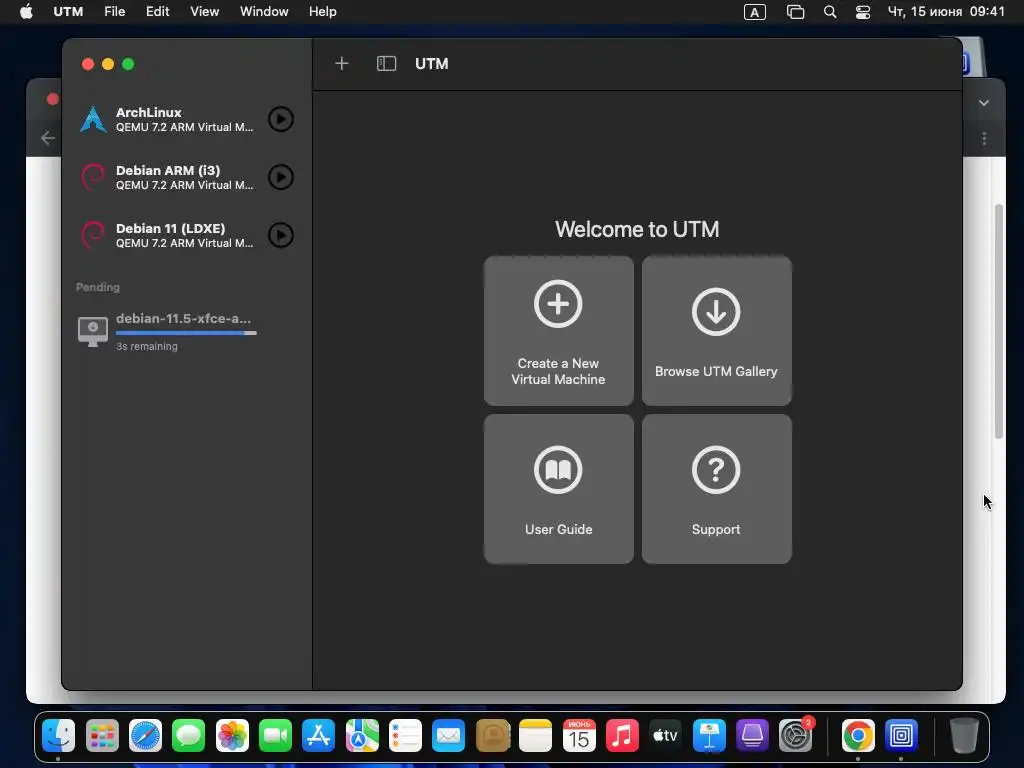
Task: Open Trash from the Dock
Action: (x=964, y=736)
